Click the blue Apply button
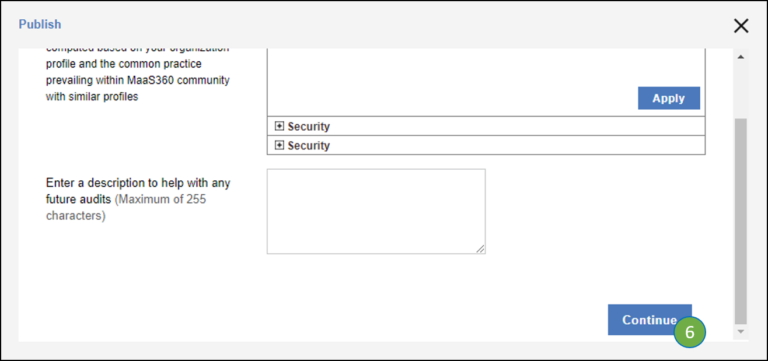Viewport: 768px width, 361px height. [x=669, y=98]
